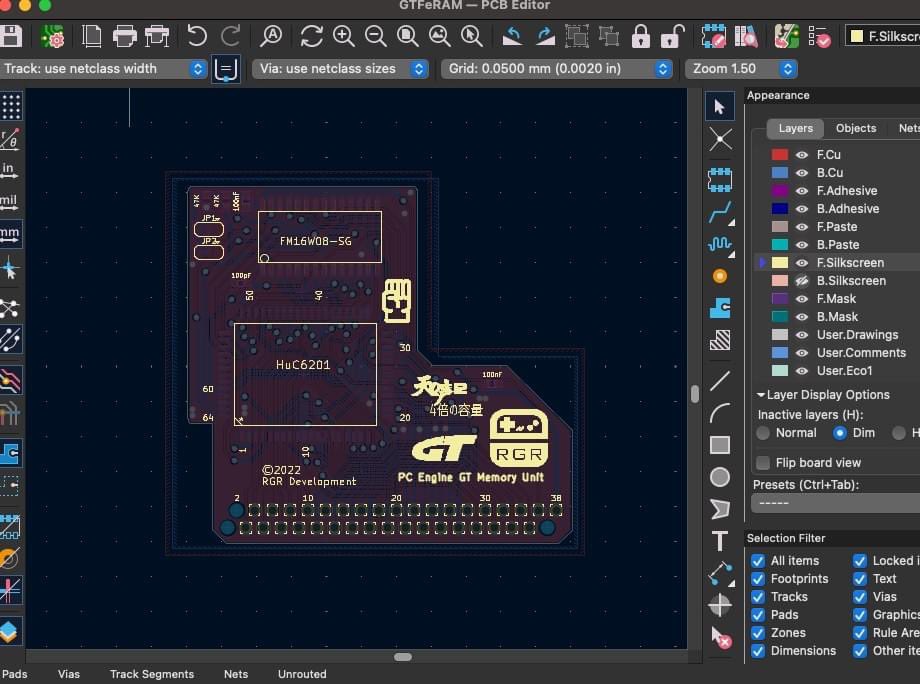
Task: Zoom to fit page
Action: (x=408, y=36)
